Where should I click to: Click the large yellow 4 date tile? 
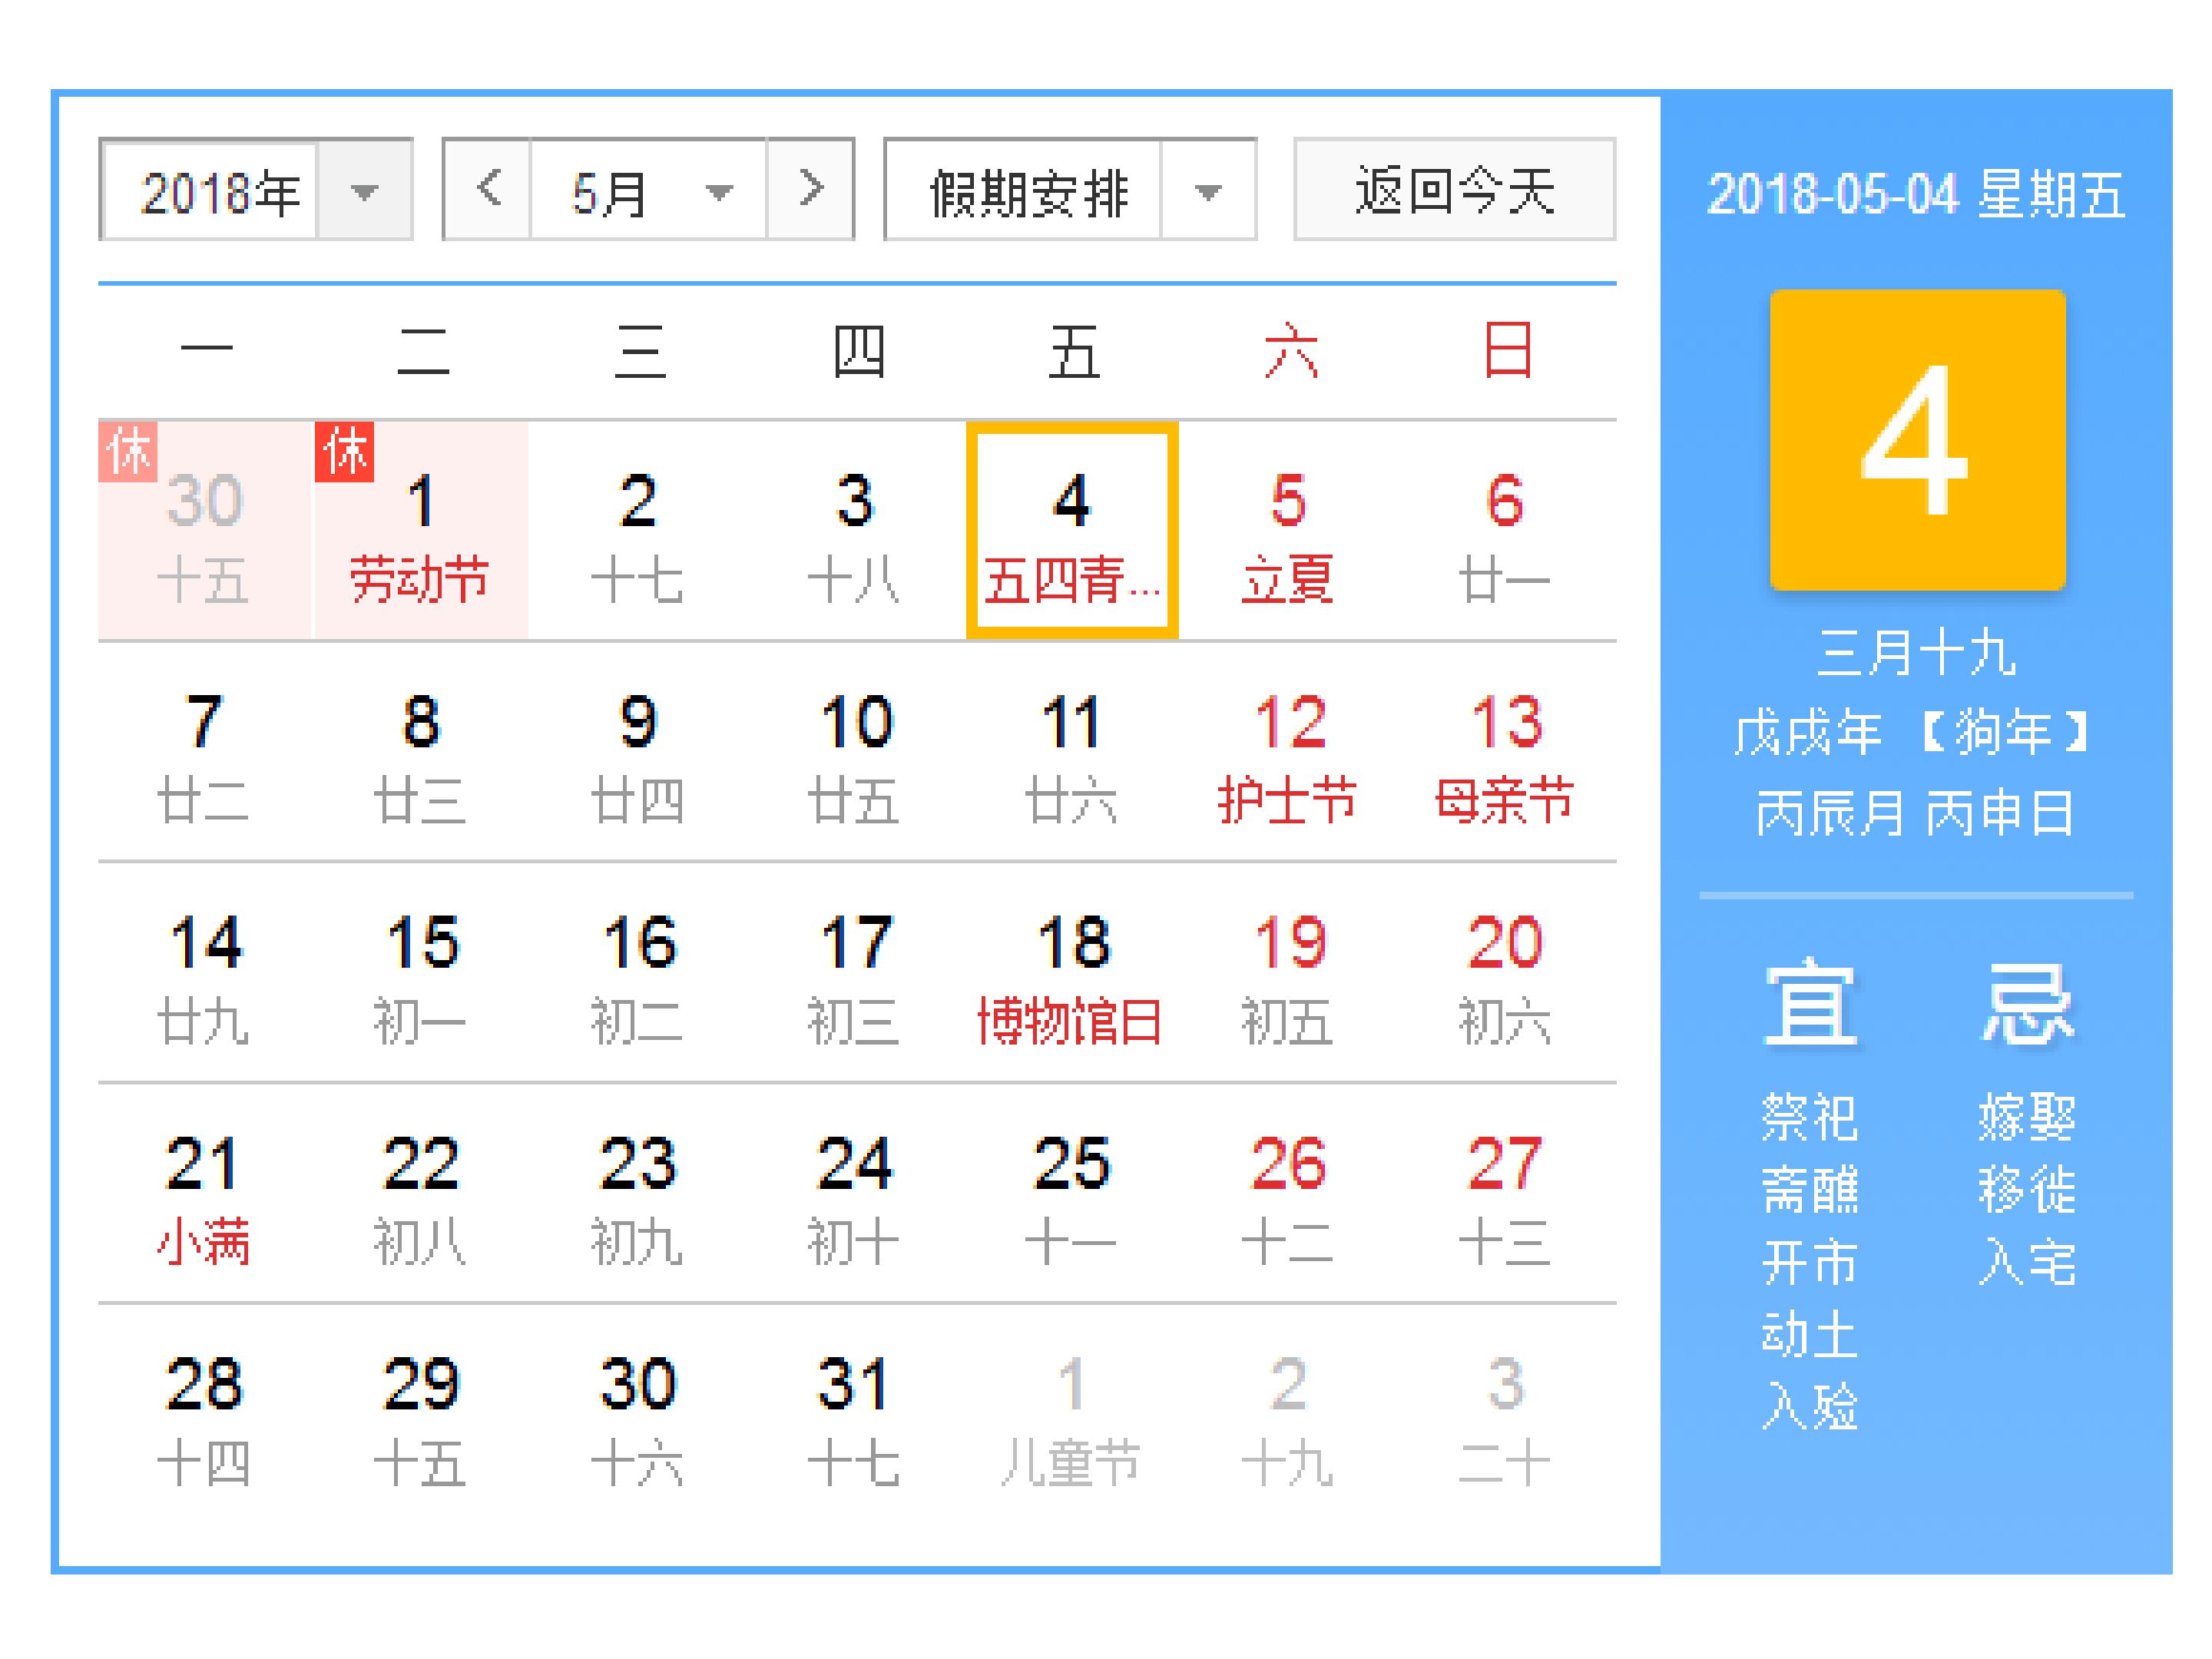(x=1917, y=440)
